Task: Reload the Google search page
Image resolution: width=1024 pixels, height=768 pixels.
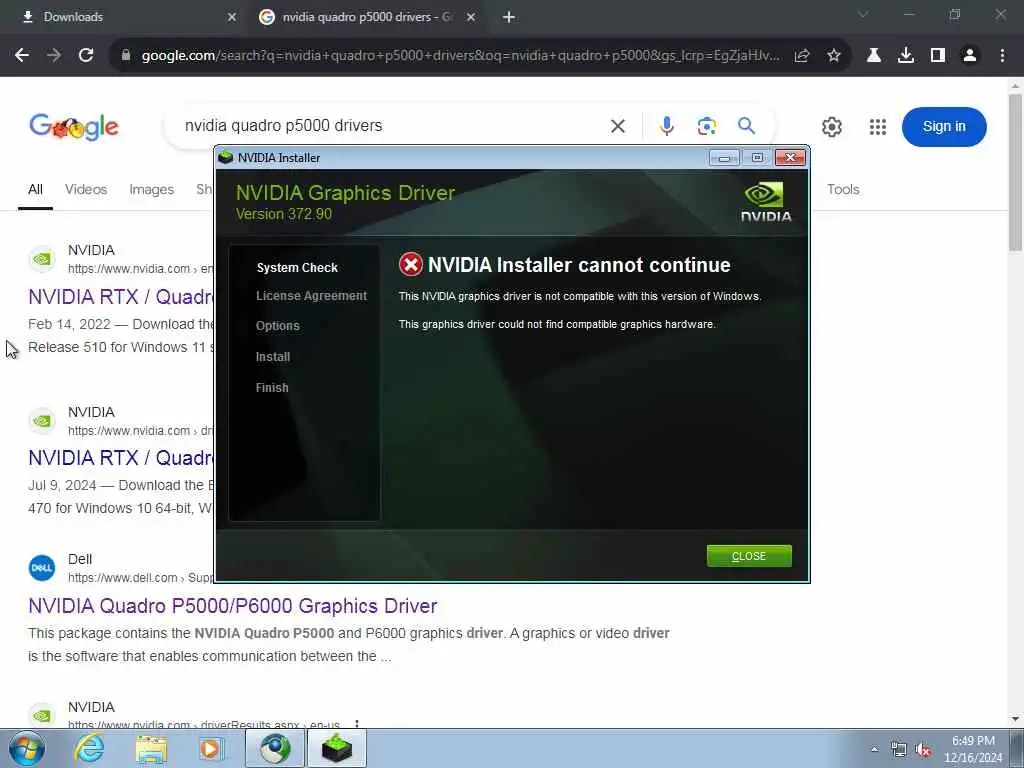Action: click(x=86, y=56)
